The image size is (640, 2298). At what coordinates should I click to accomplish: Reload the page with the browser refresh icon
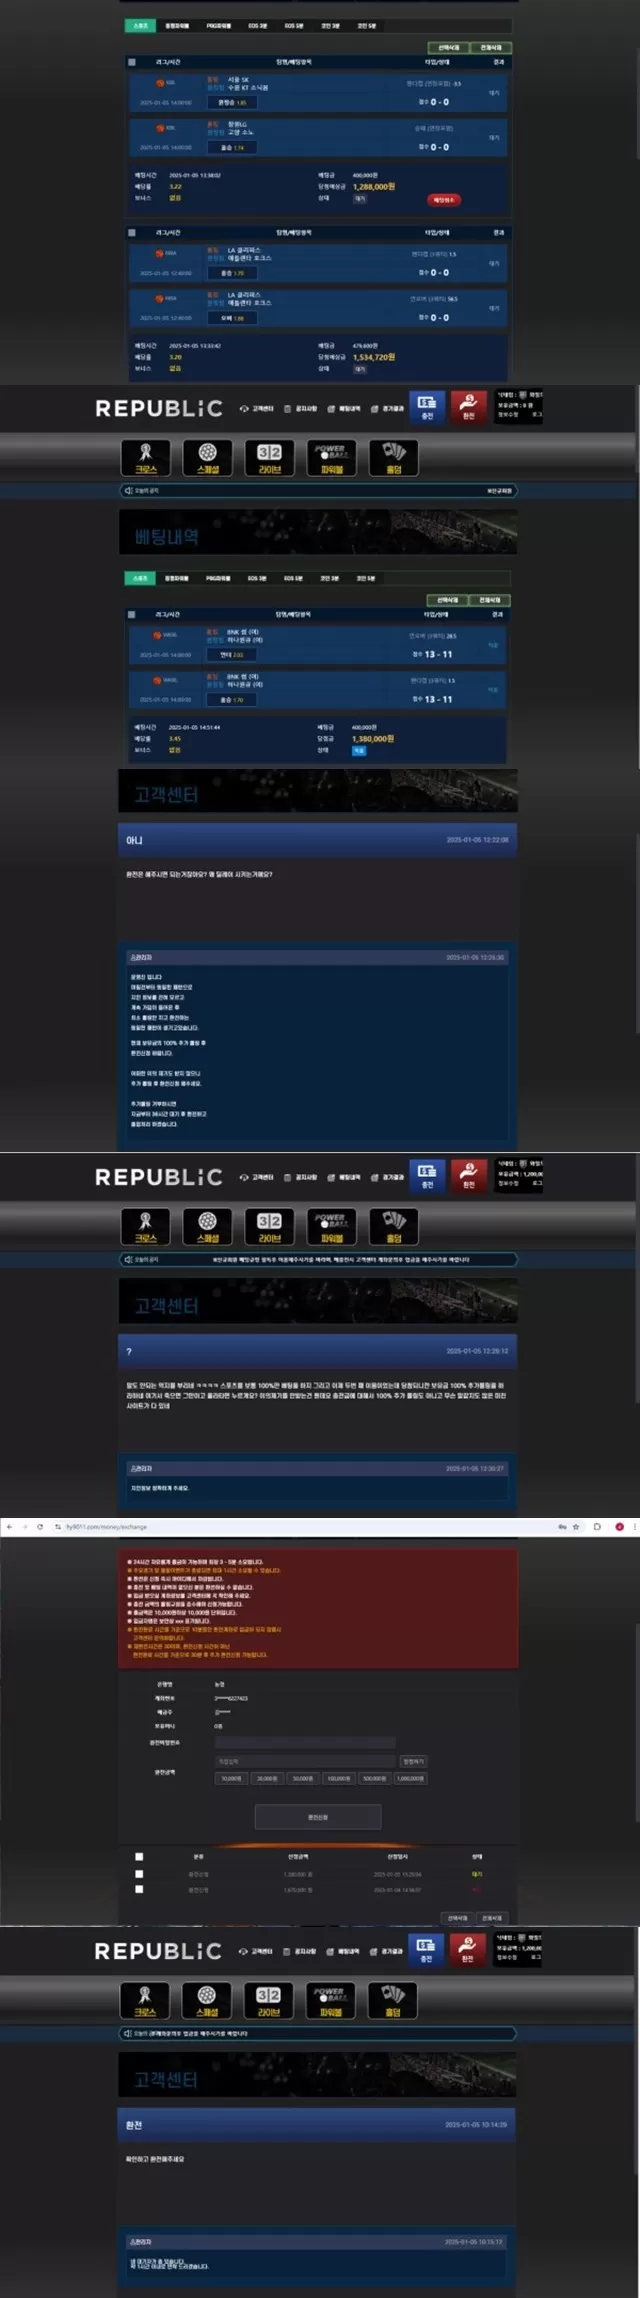40,1527
